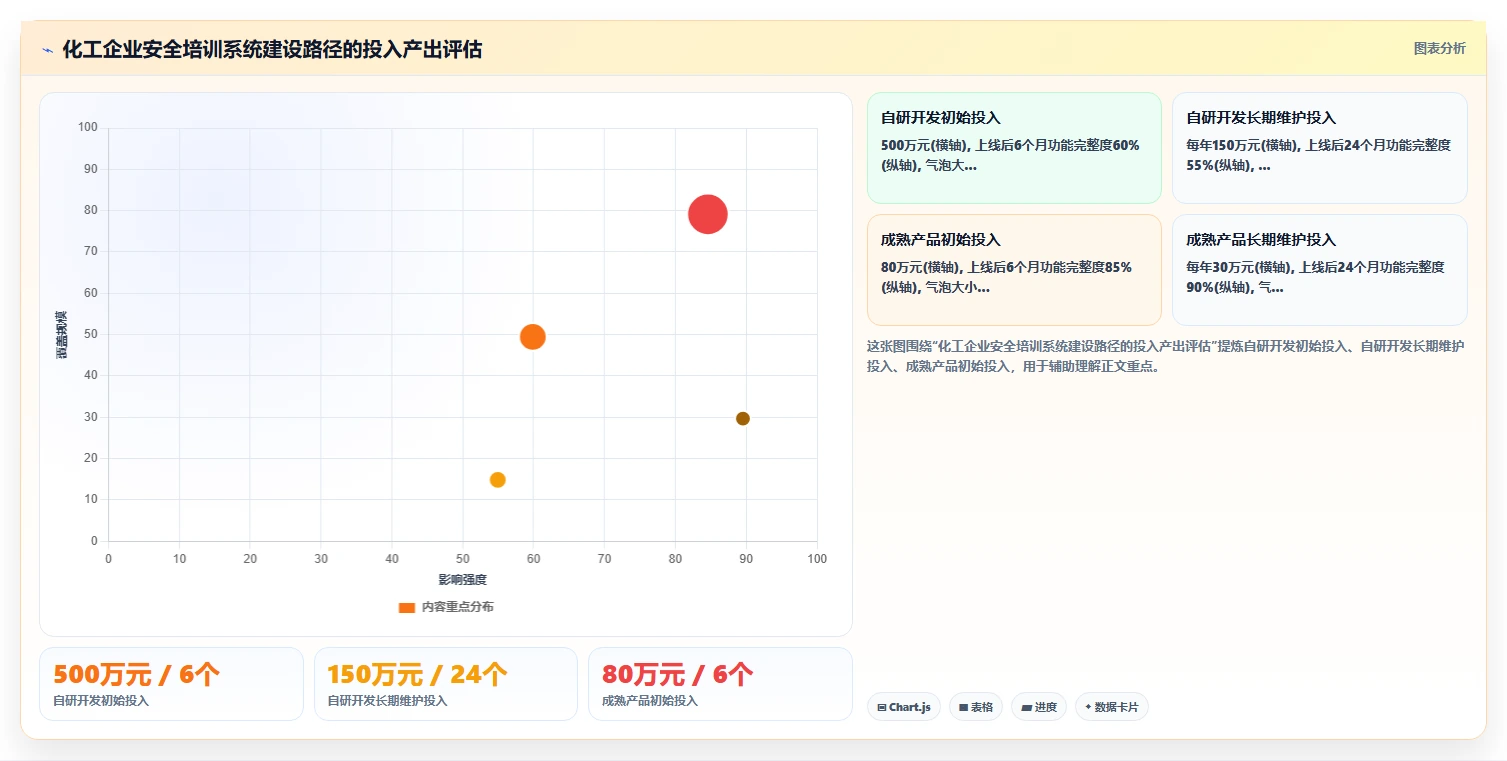Screen dimensions: 1507x761
Task: Click the 80万元 / 6个 stat card
Action: (x=720, y=684)
